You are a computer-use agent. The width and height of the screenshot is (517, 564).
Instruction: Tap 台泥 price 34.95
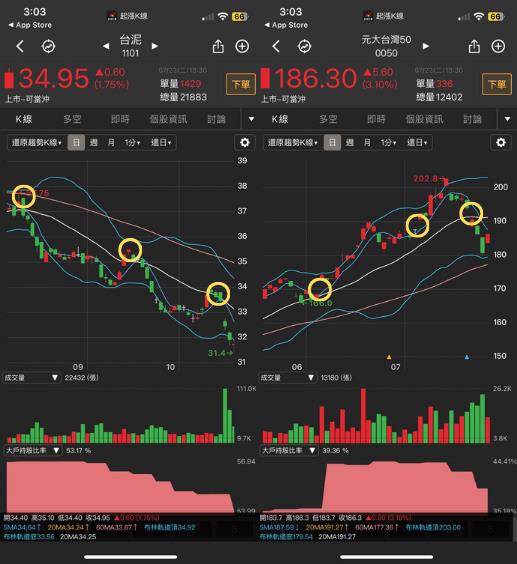coord(53,78)
